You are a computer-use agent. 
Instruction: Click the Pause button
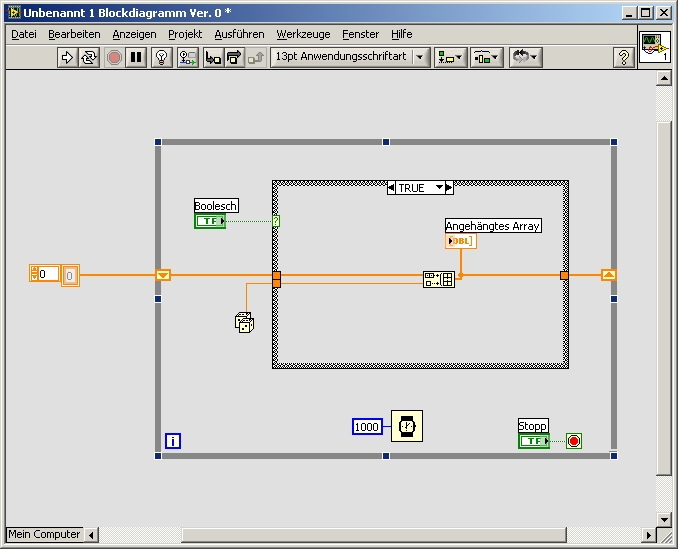[136, 57]
